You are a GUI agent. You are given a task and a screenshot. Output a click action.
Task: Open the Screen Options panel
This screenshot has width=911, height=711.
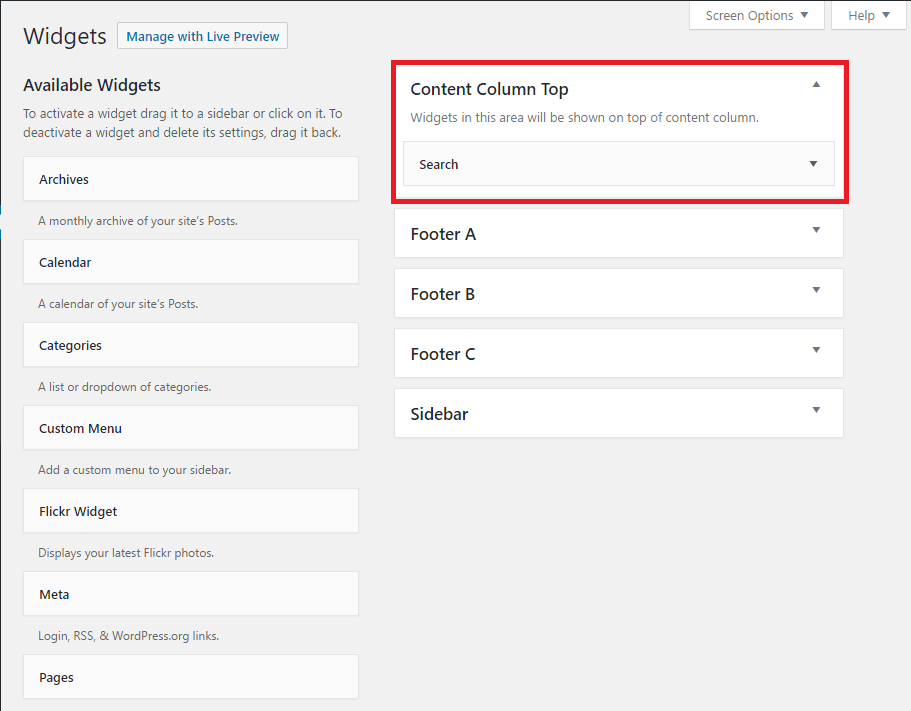[755, 15]
